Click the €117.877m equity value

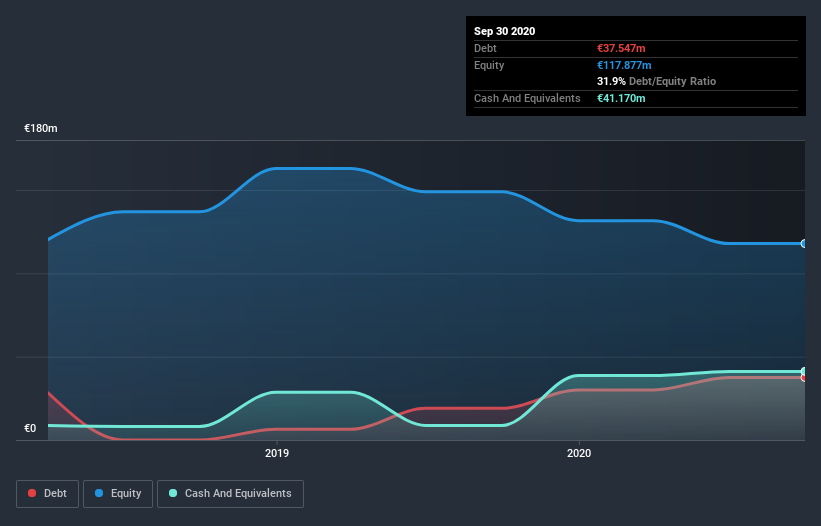pyautogui.click(x=624, y=65)
